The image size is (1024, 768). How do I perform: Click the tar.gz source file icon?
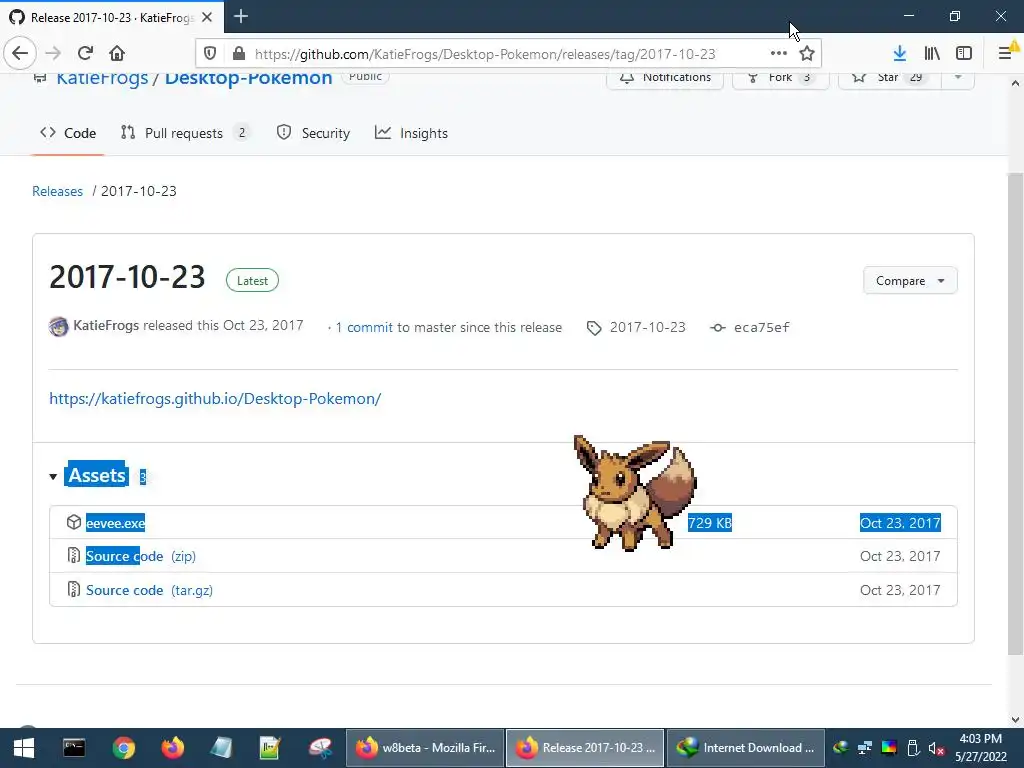74,590
